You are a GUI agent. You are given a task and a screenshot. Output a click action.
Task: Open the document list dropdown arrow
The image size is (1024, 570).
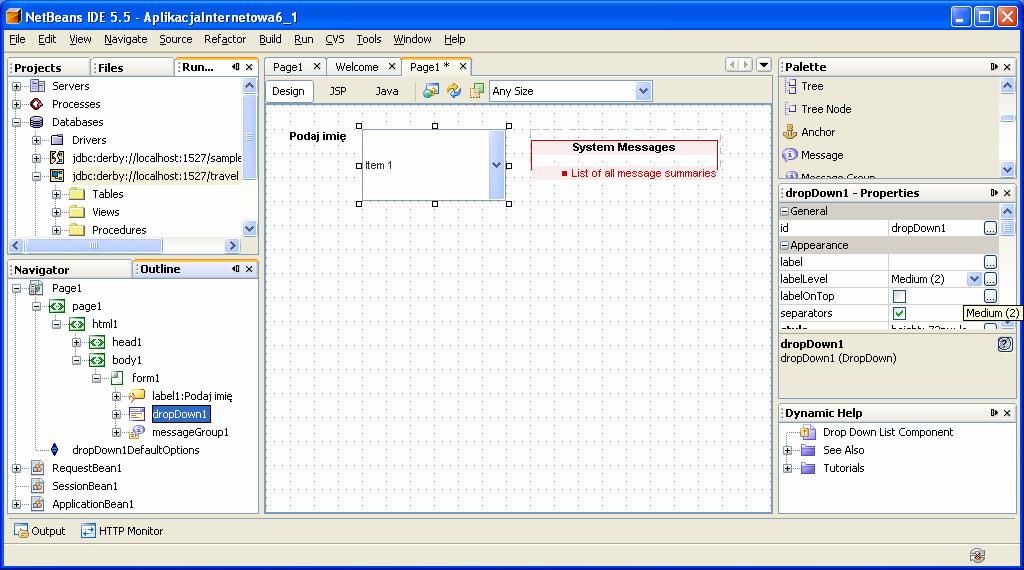(763, 65)
